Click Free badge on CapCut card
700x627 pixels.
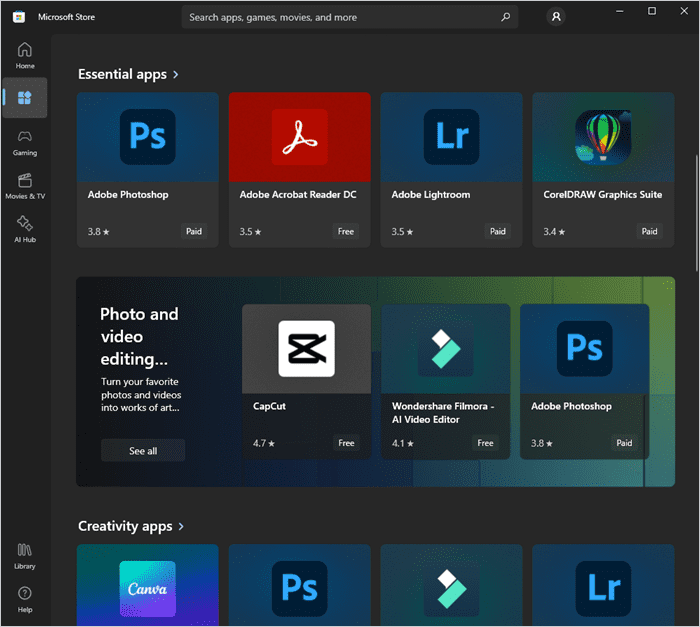[x=346, y=443]
